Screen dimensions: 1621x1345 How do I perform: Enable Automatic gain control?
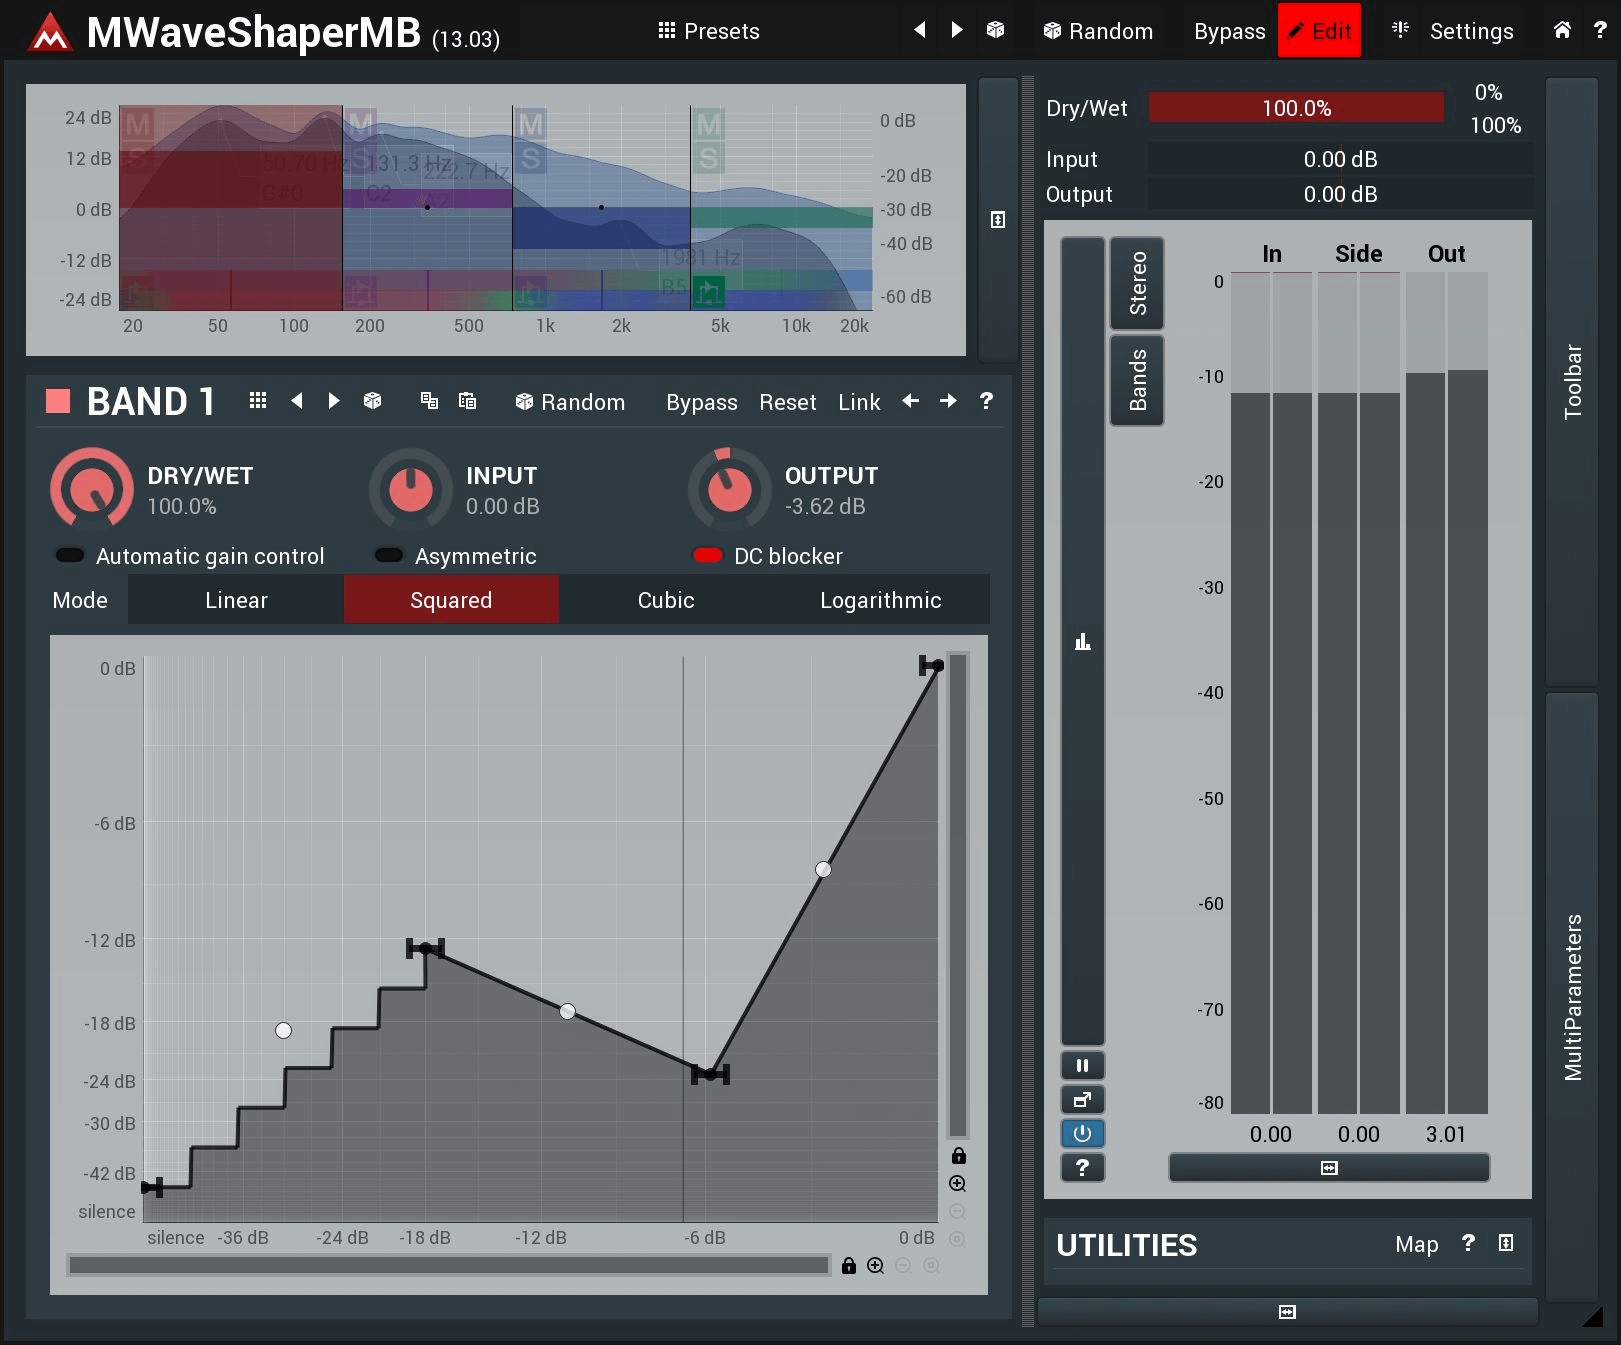(71, 555)
